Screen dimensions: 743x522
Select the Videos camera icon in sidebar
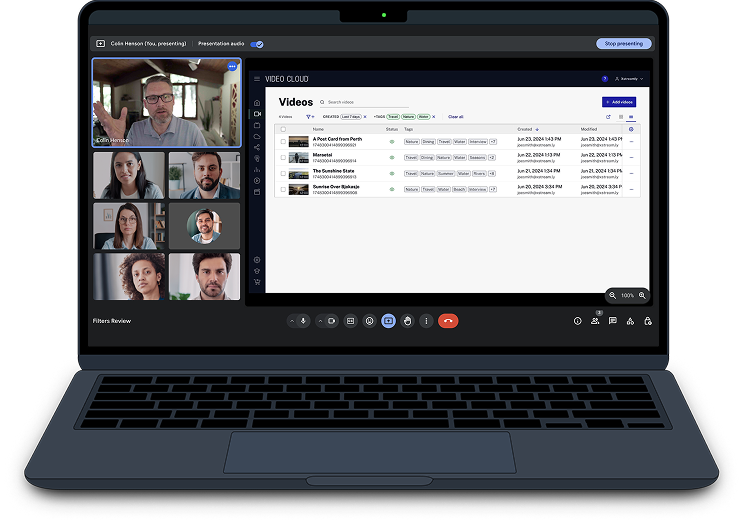coord(257,114)
